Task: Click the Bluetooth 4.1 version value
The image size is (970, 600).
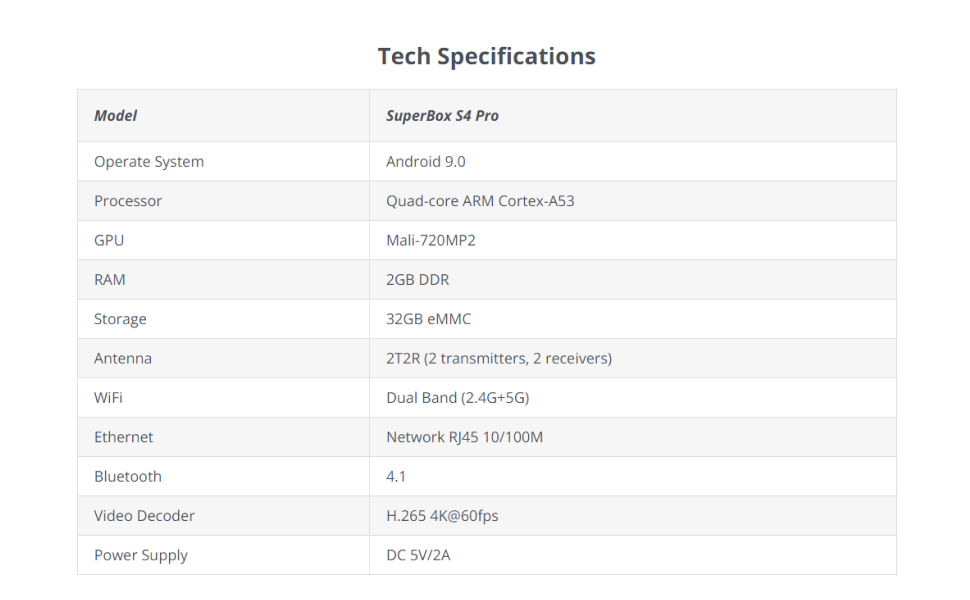Action: coord(396,477)
